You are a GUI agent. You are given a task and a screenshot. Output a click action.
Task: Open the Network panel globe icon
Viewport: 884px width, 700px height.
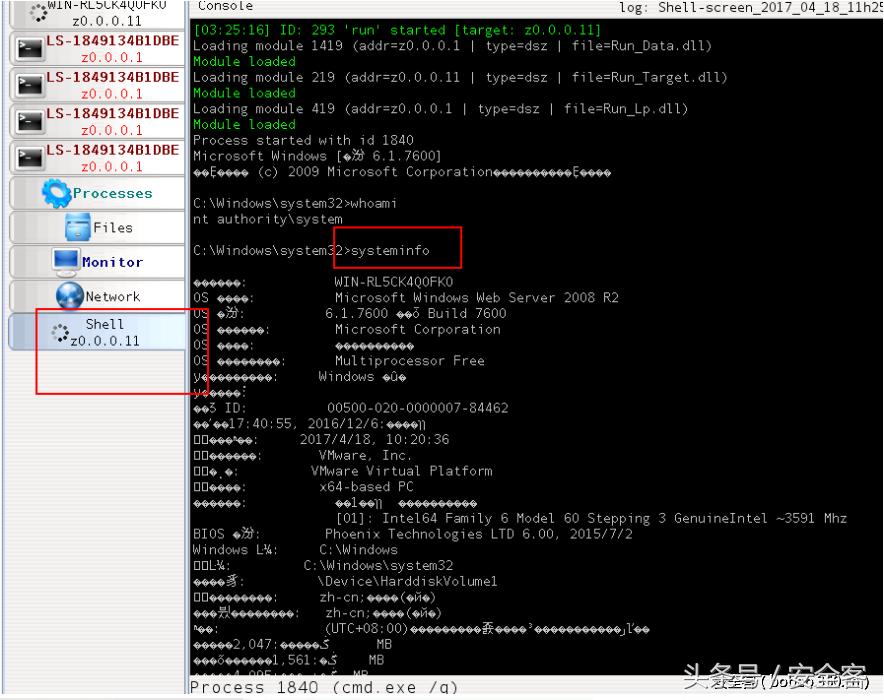[69, 296]
